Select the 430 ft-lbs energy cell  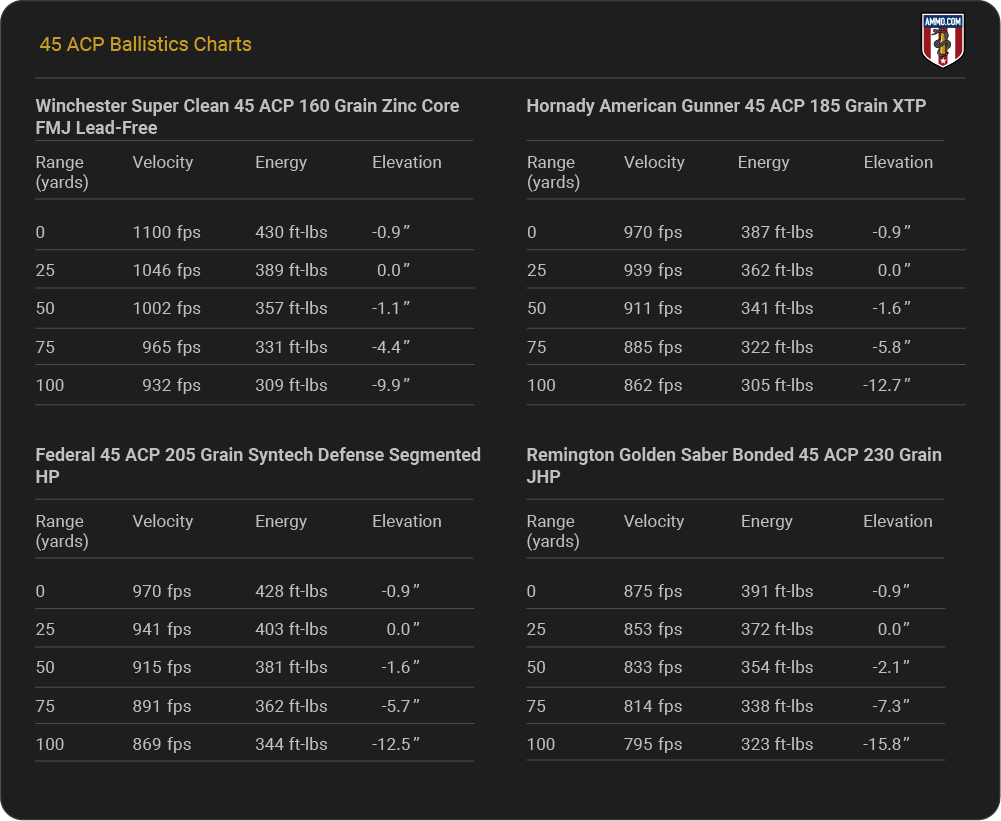point(291,232)
